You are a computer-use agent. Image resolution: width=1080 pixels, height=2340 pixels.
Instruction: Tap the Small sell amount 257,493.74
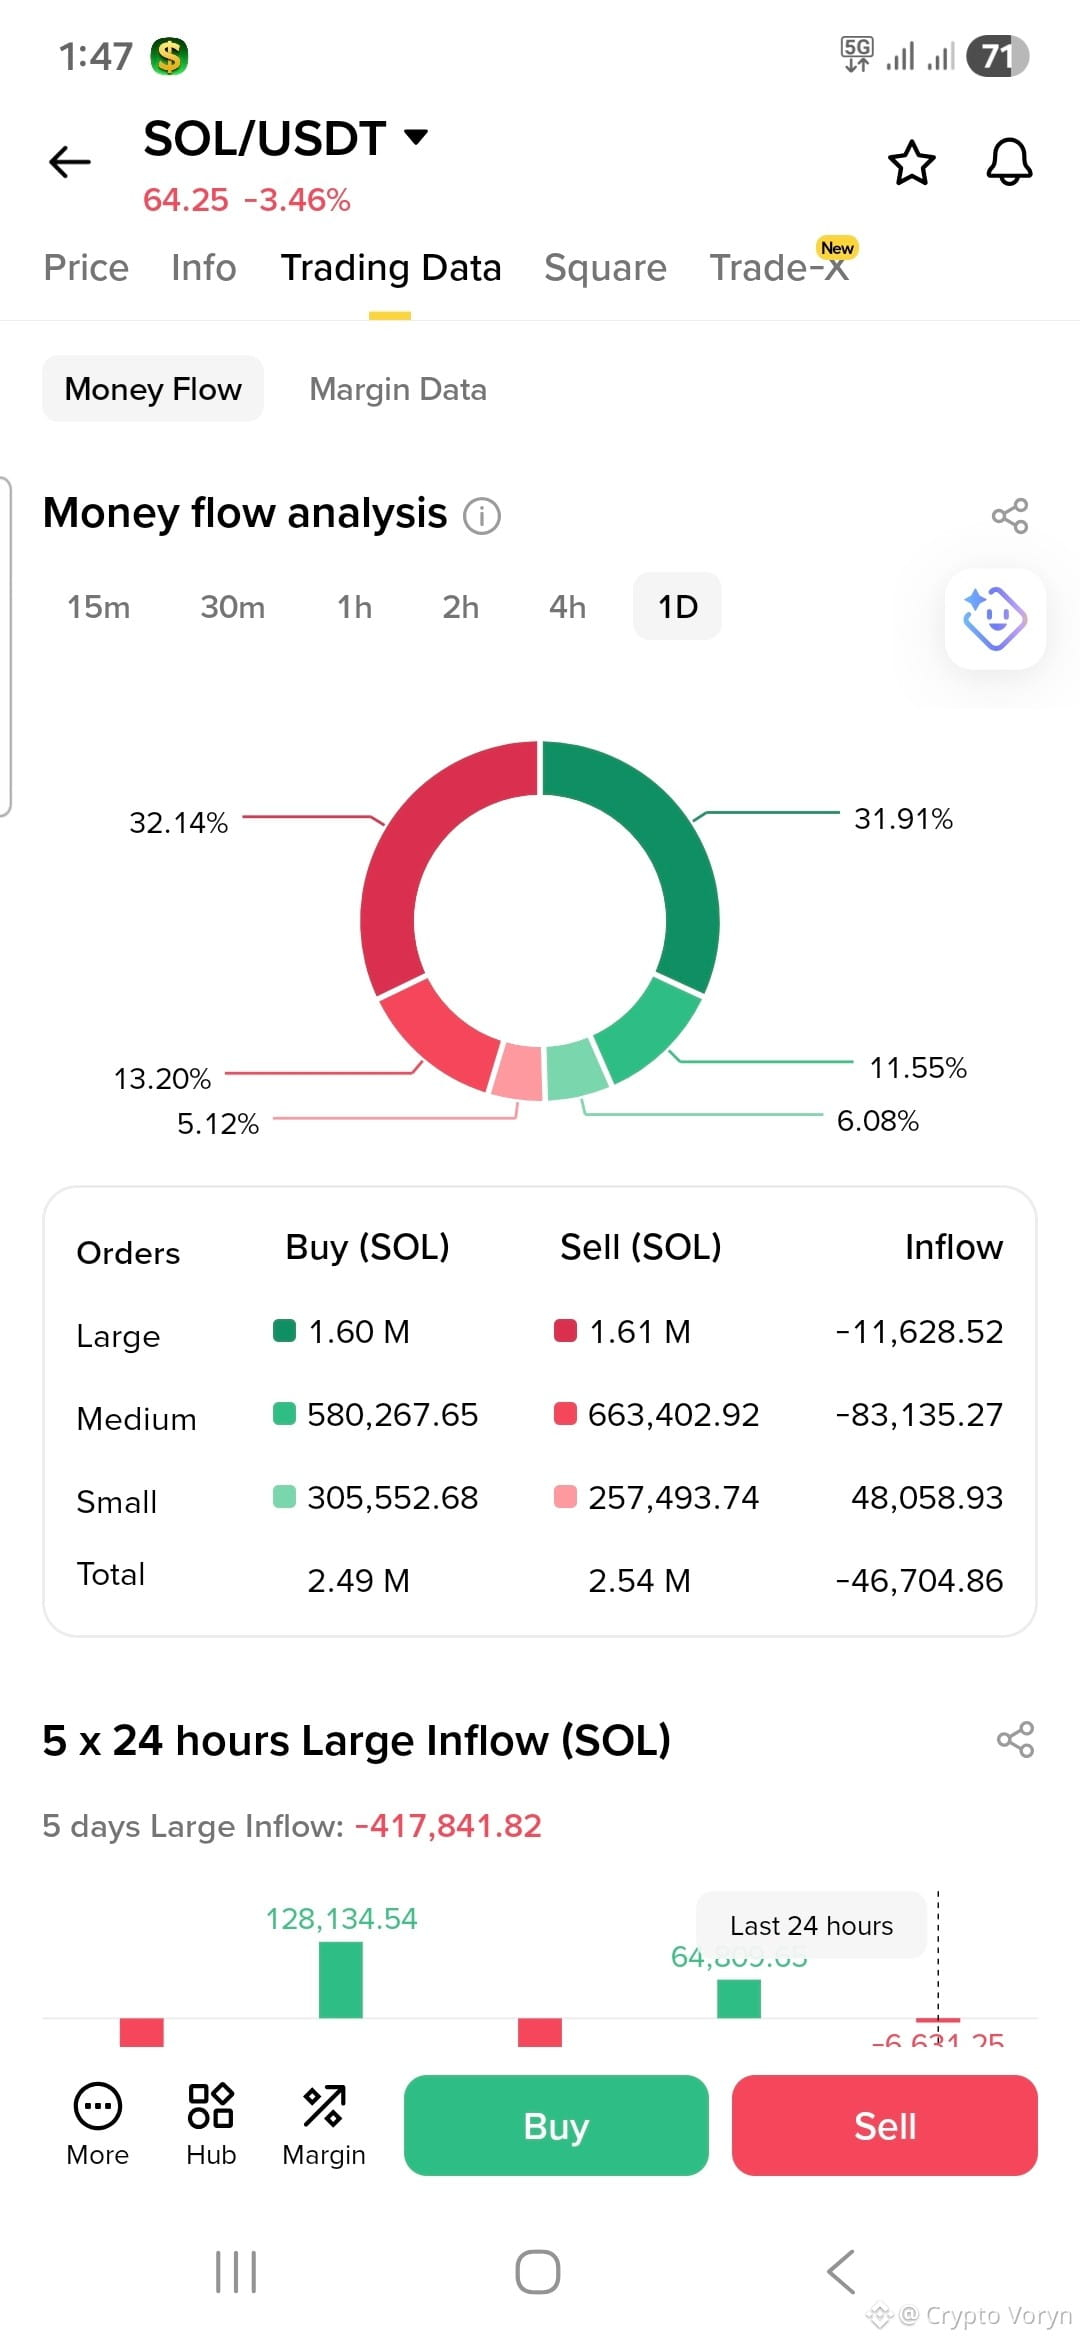(673, 1497)
